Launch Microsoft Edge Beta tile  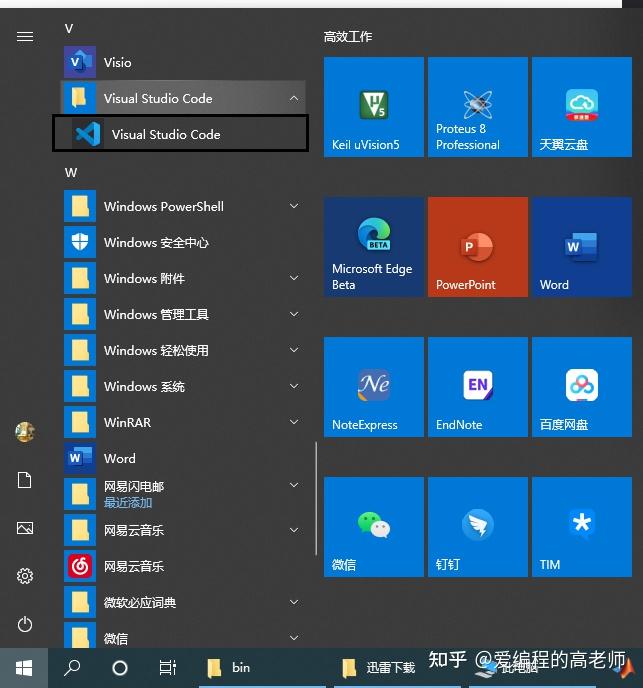374,247
